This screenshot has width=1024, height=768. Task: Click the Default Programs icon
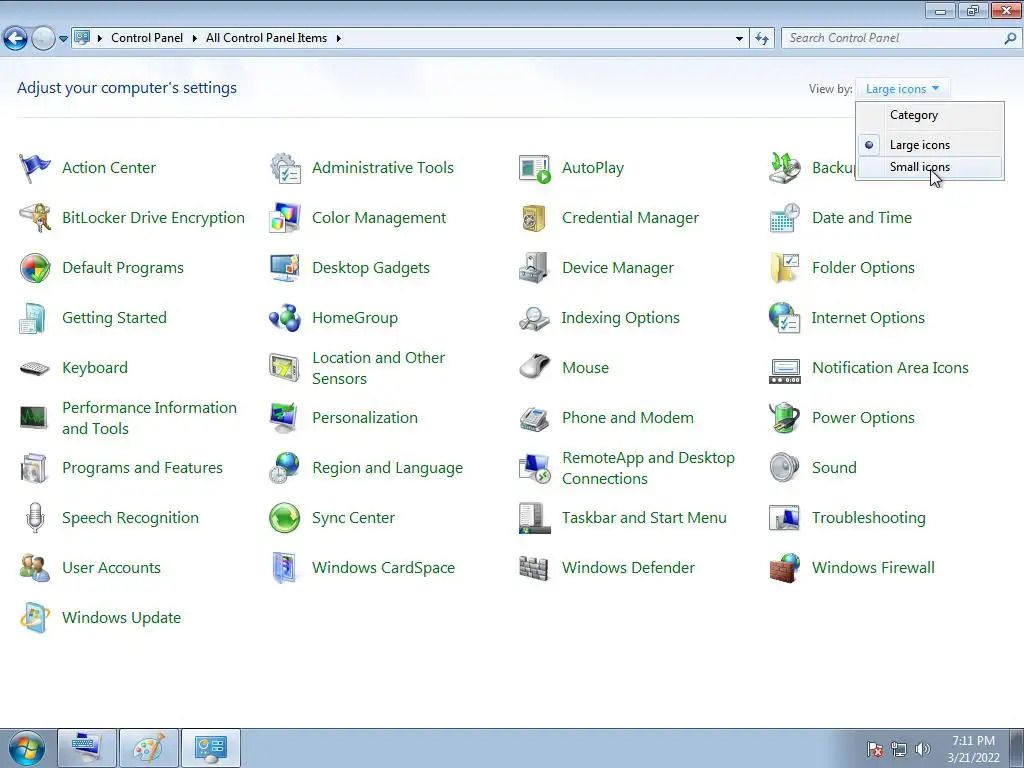[35, 268]
